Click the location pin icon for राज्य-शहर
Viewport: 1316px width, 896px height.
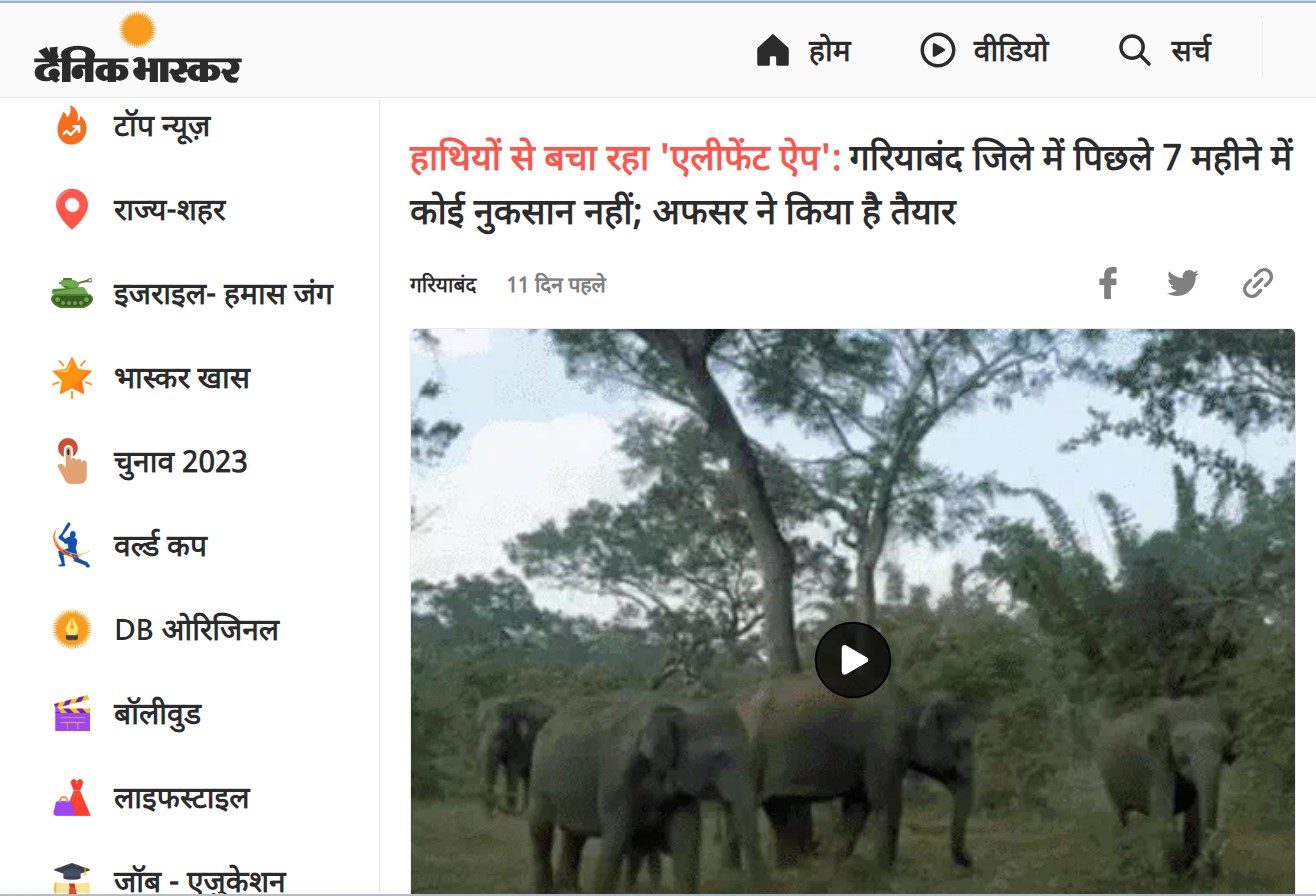[71, 210]
